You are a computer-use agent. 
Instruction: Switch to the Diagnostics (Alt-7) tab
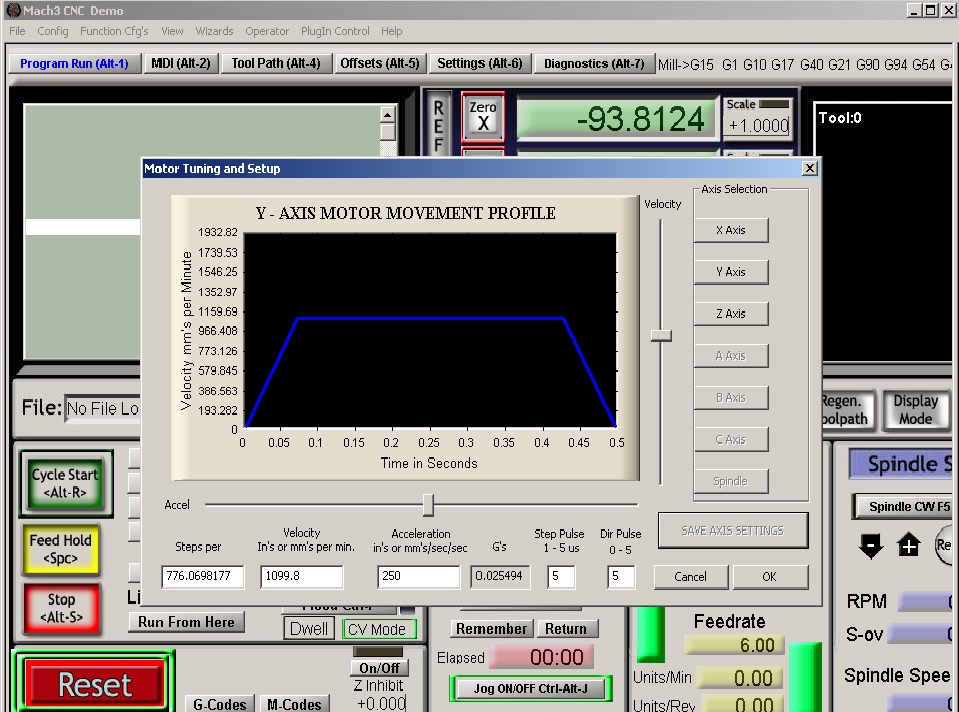594,63
